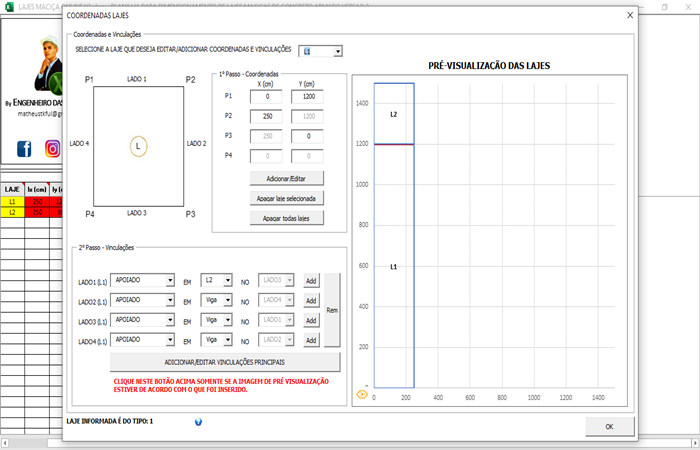Screen dimensions: 700x450
Task: Expand the LADO1 support type dropdown
Action: [x=170, y=281]
